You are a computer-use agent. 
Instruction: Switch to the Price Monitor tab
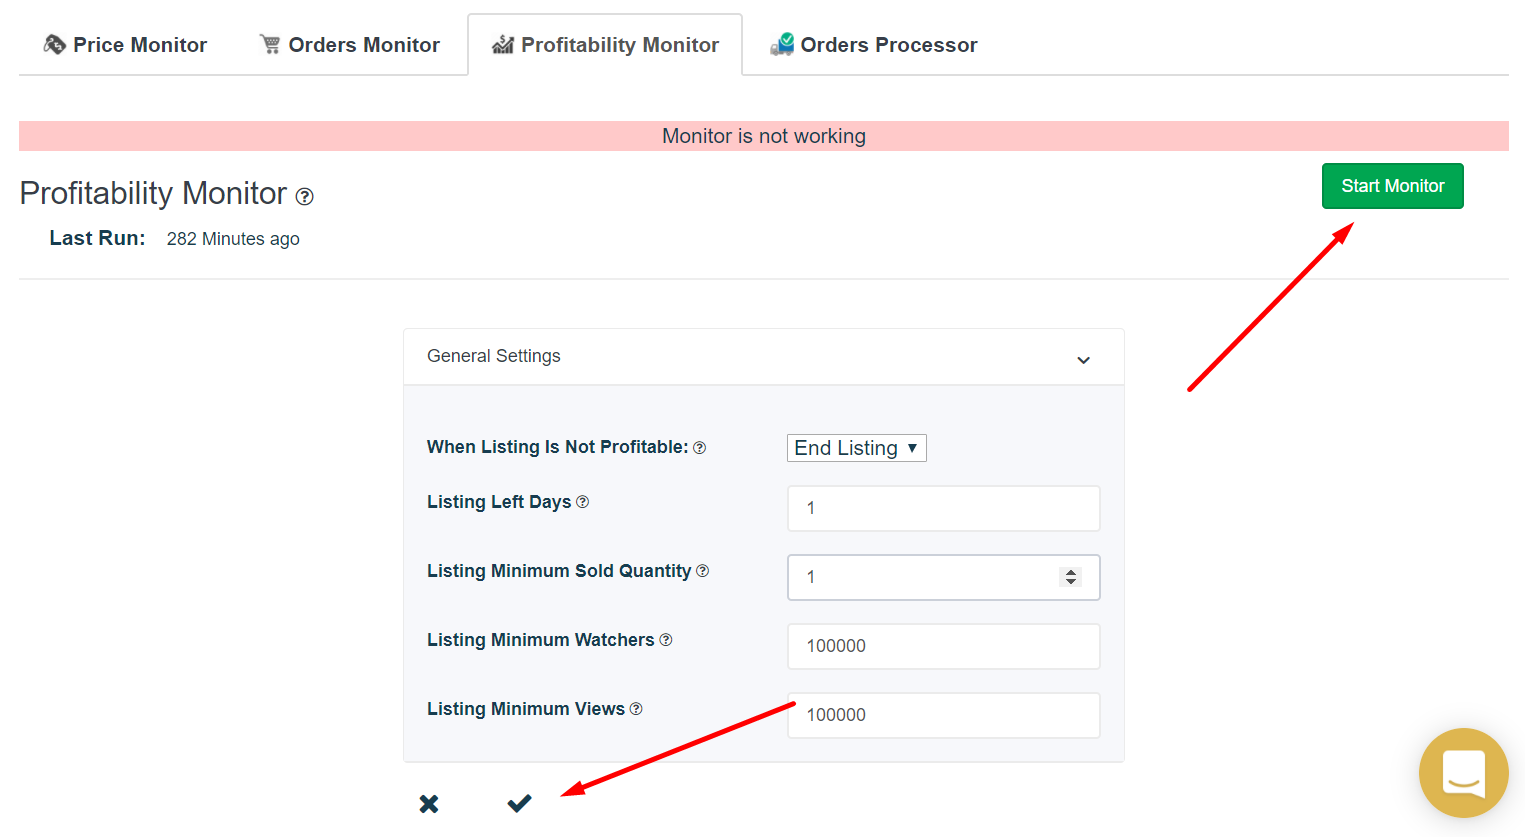point(125,45)
